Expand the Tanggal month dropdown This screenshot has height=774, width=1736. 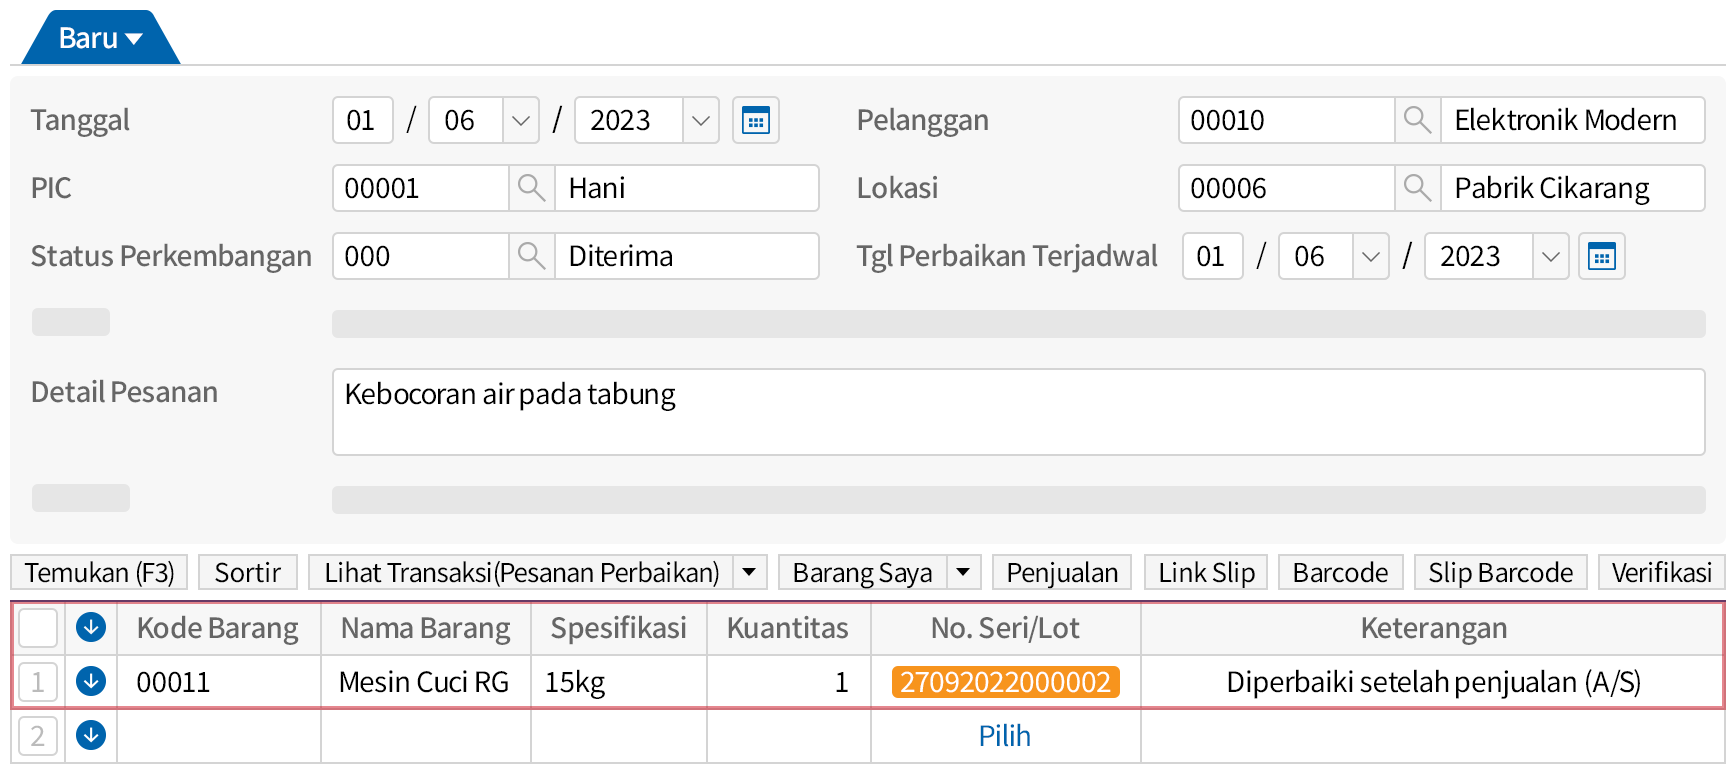(x=520, y=121)
